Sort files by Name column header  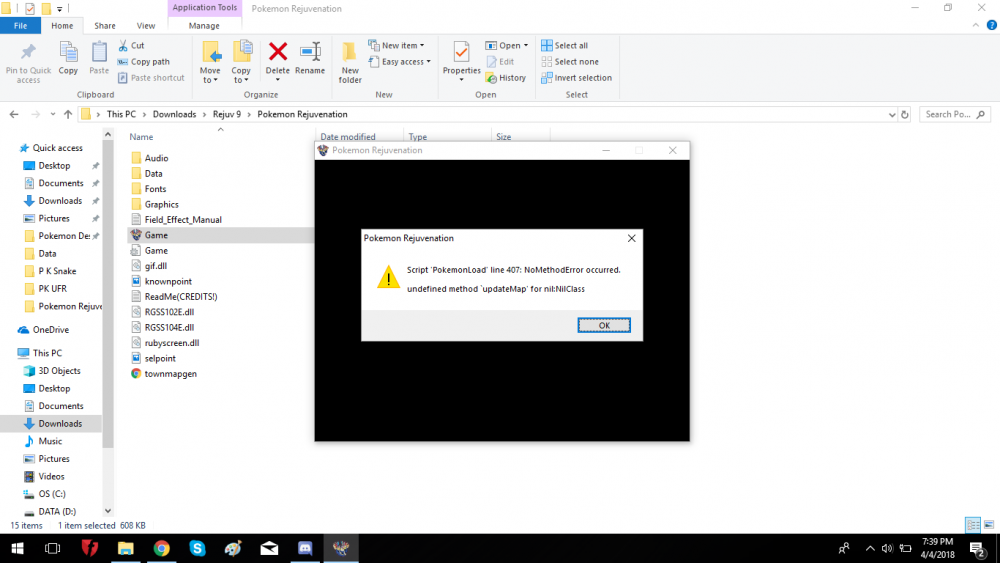pyautogui.click(x=141, y=136)
